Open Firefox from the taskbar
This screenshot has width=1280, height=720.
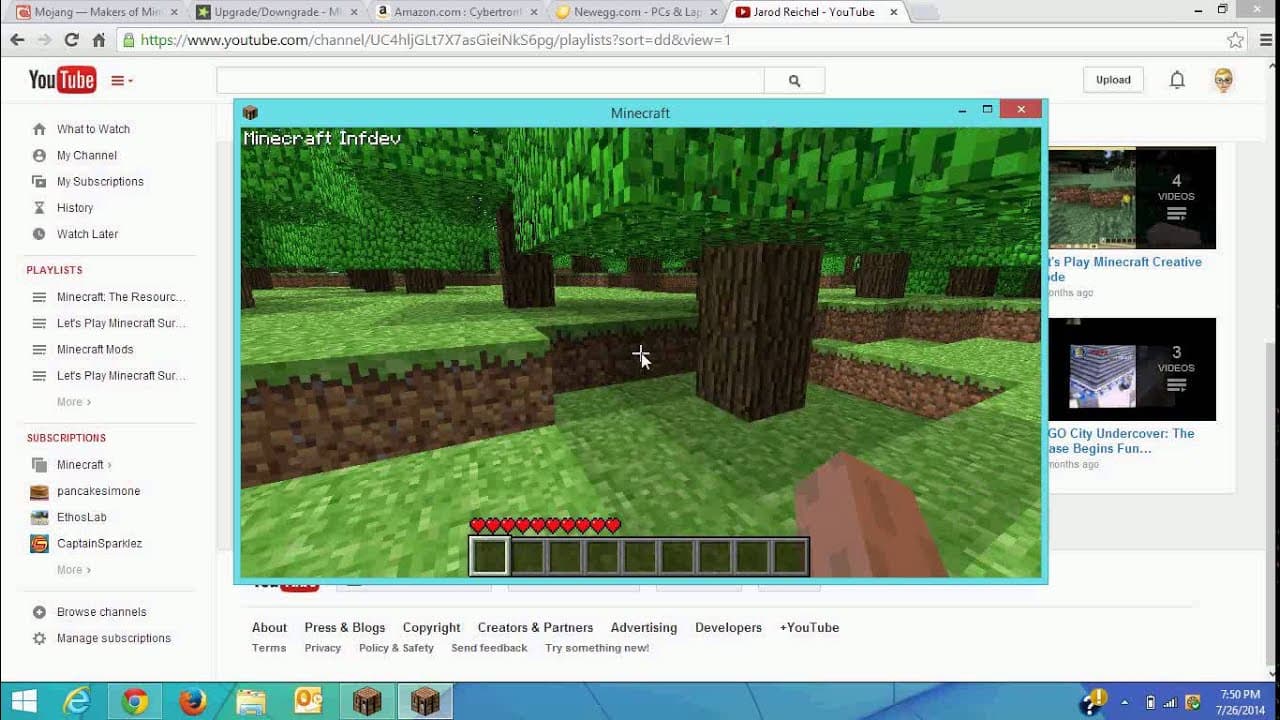pos(192,701)
